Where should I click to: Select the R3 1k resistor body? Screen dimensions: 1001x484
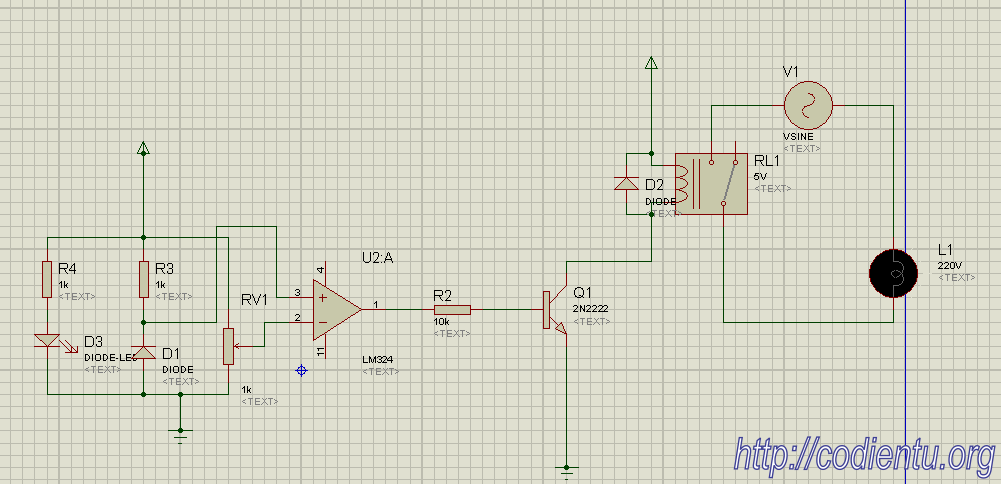coord(144,279)
